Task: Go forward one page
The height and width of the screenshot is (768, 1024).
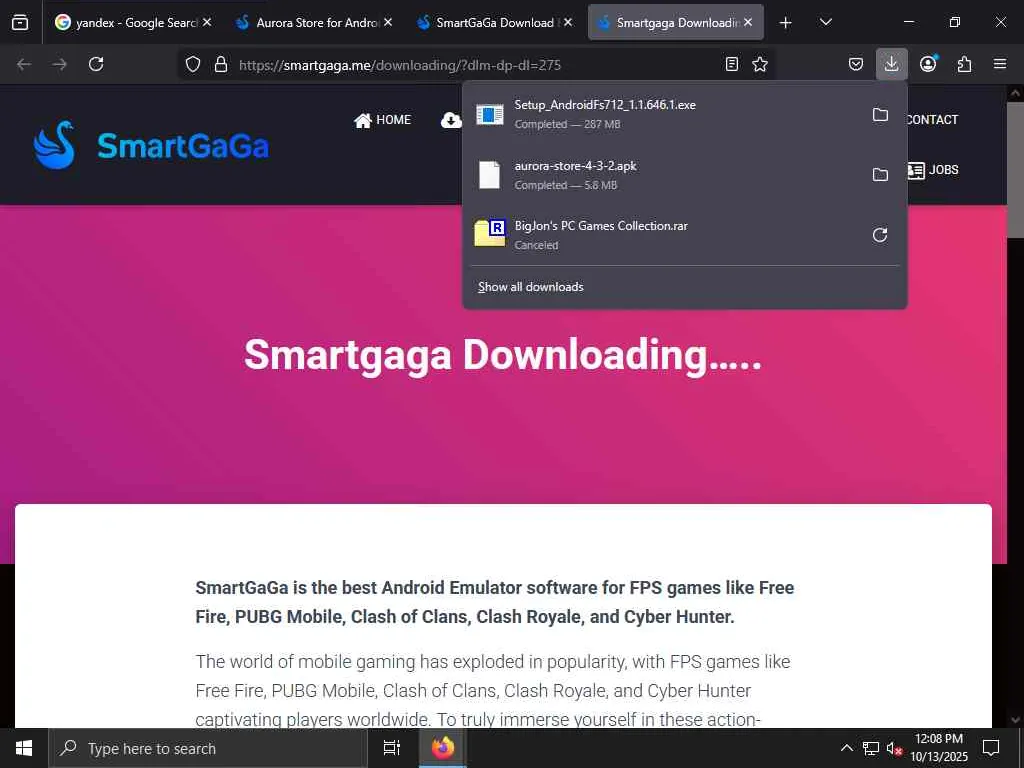Action: (x=59, y=64)
